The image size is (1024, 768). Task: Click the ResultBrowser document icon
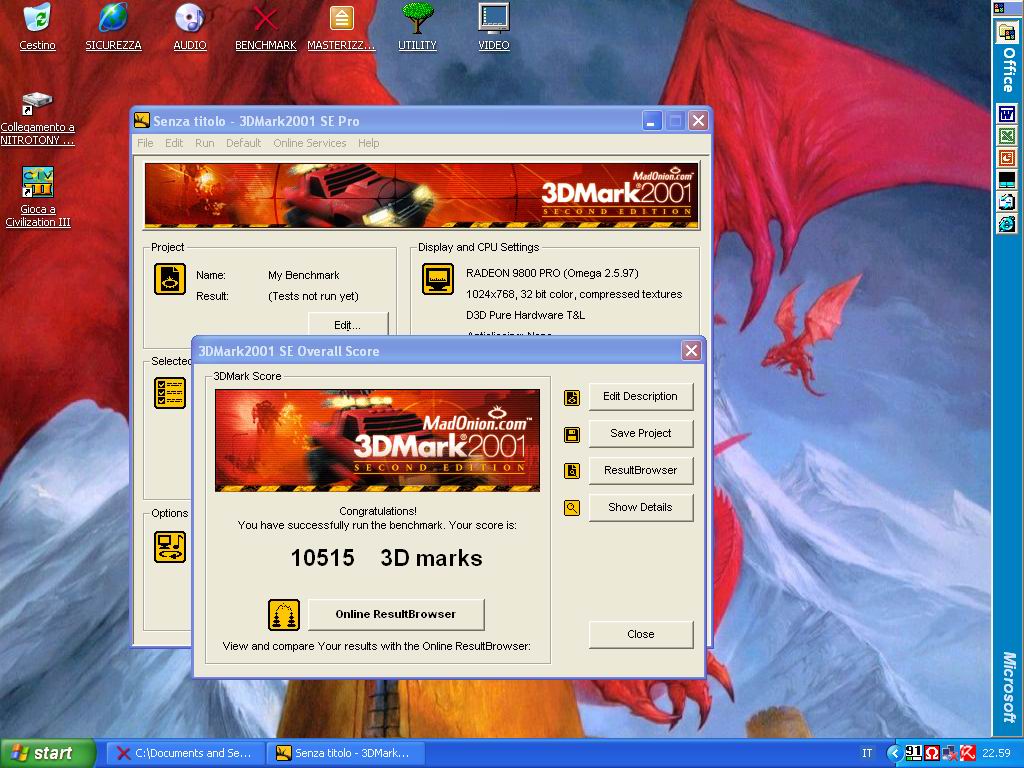(x=571, y=471)
